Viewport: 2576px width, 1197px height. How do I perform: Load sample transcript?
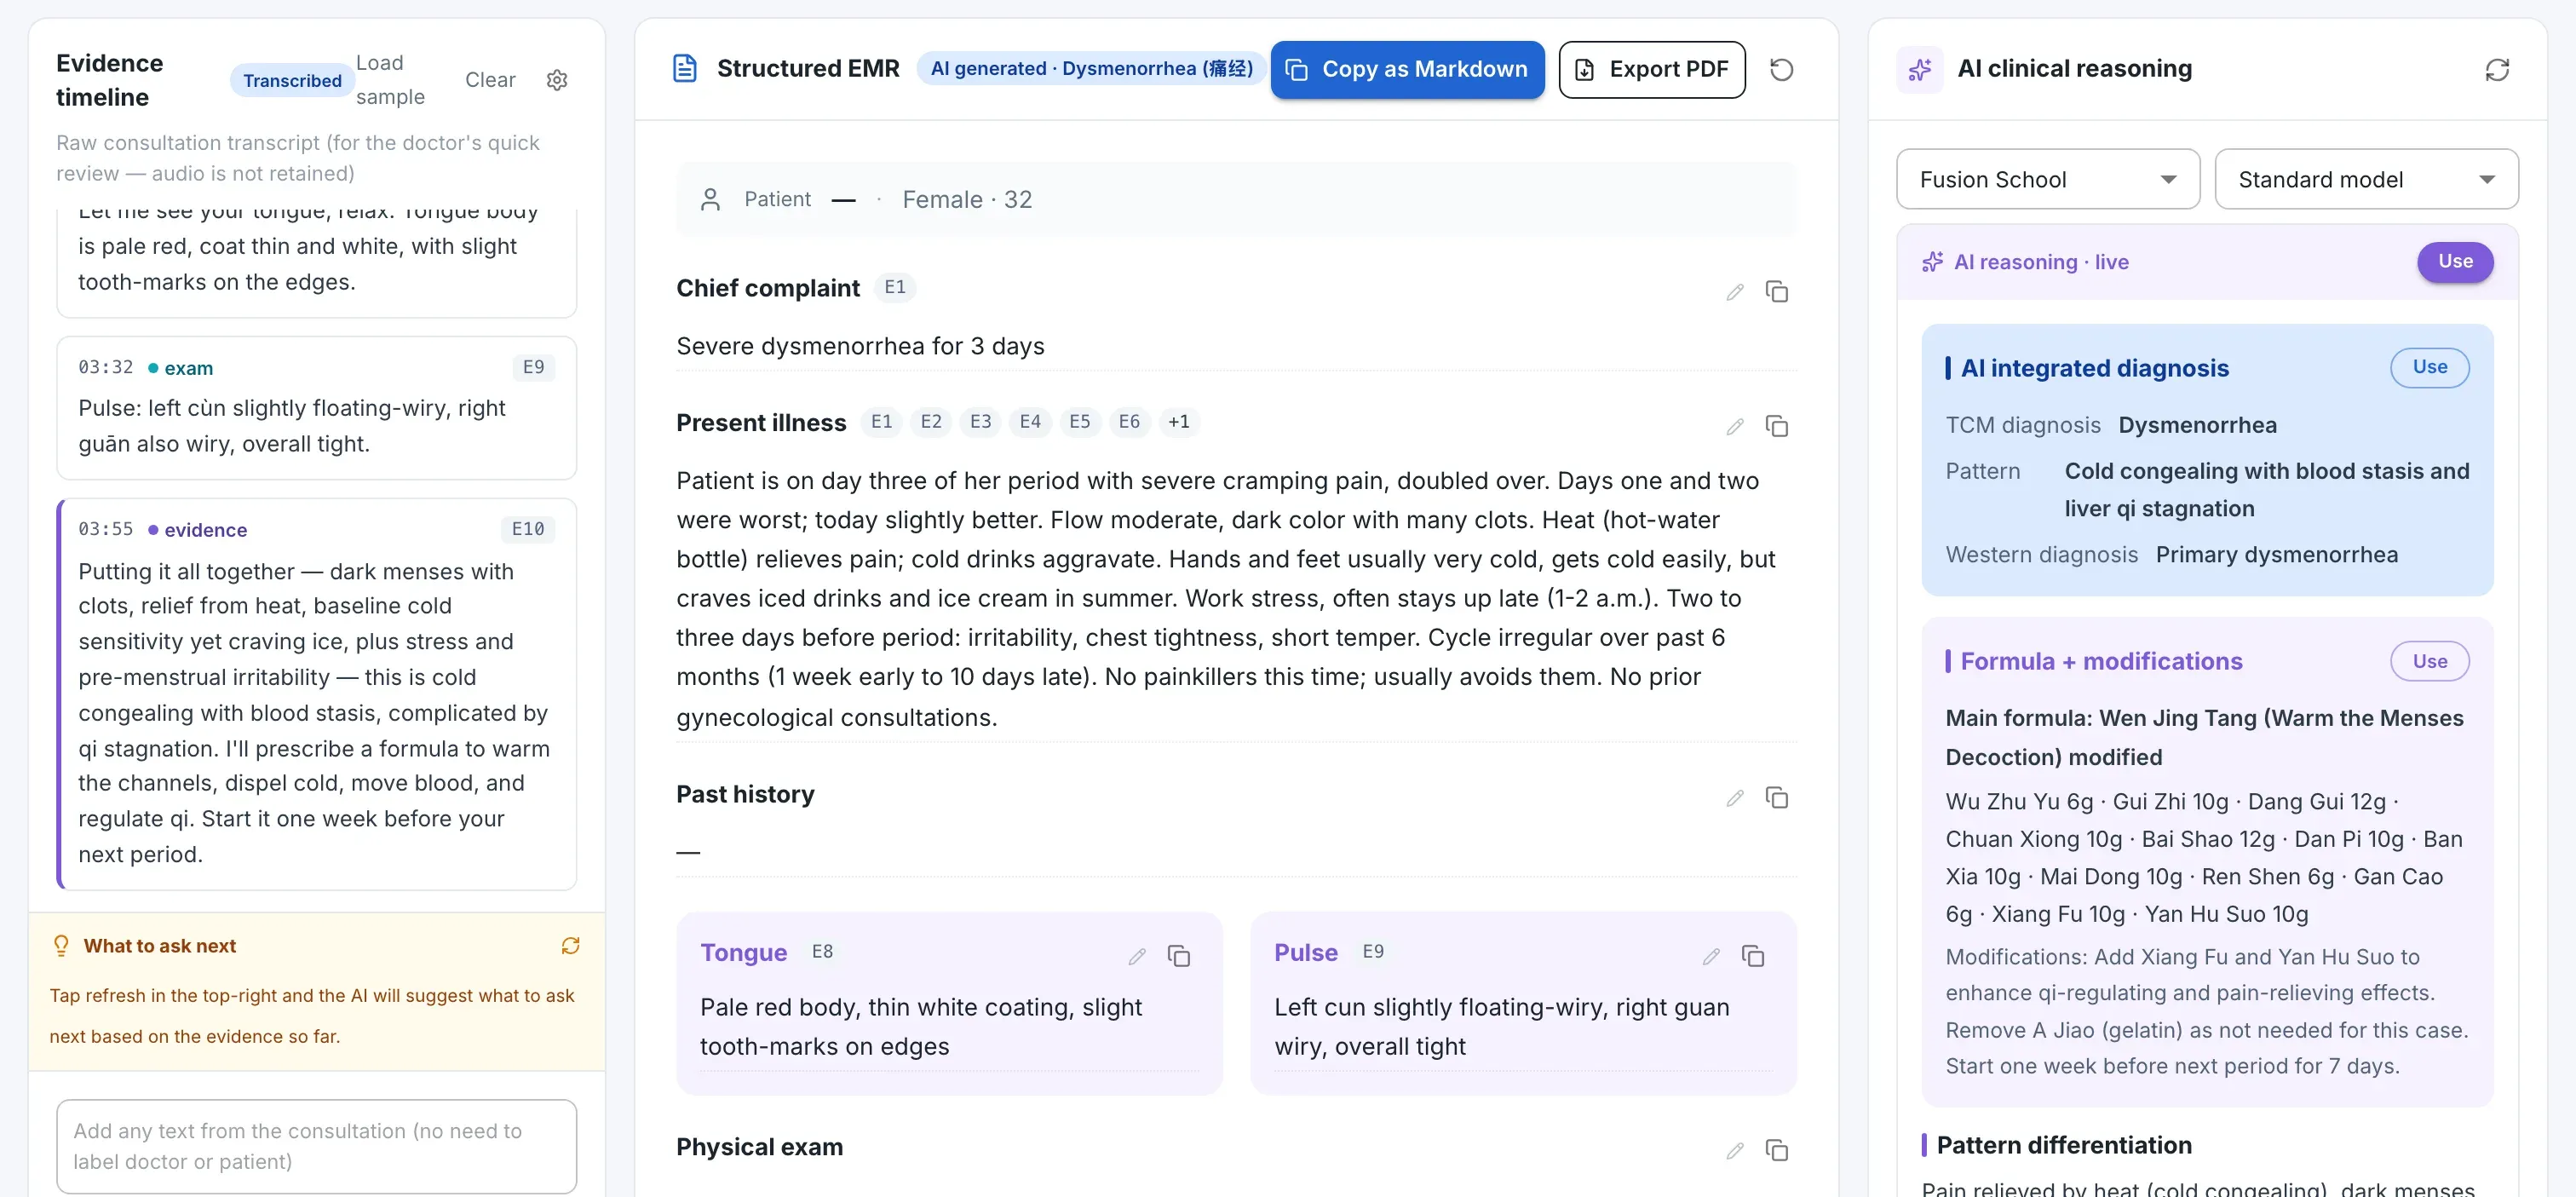coord(391,80)
